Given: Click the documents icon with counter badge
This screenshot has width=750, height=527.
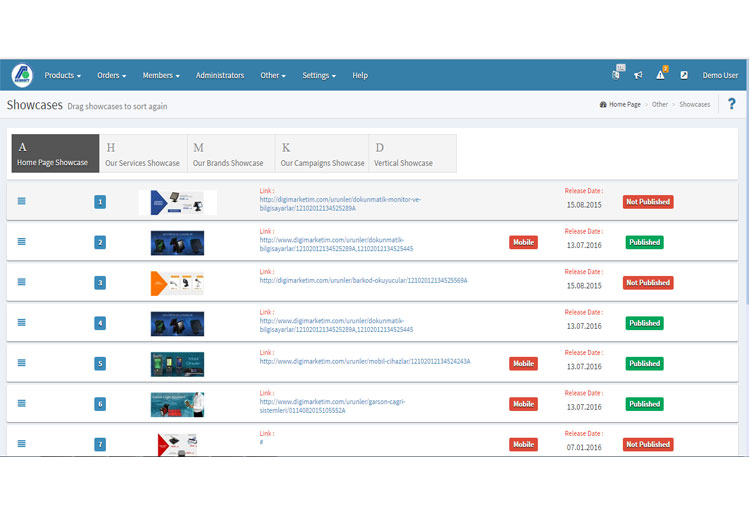Looking at the screenshot, I should point(618,74).
